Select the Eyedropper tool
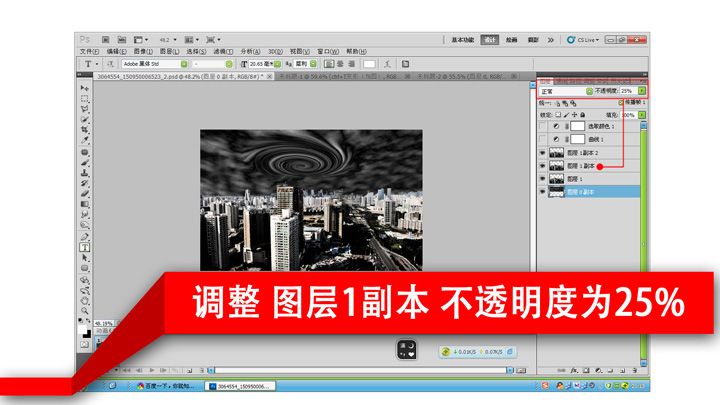 pyautogui.click(x=84, y=140)
